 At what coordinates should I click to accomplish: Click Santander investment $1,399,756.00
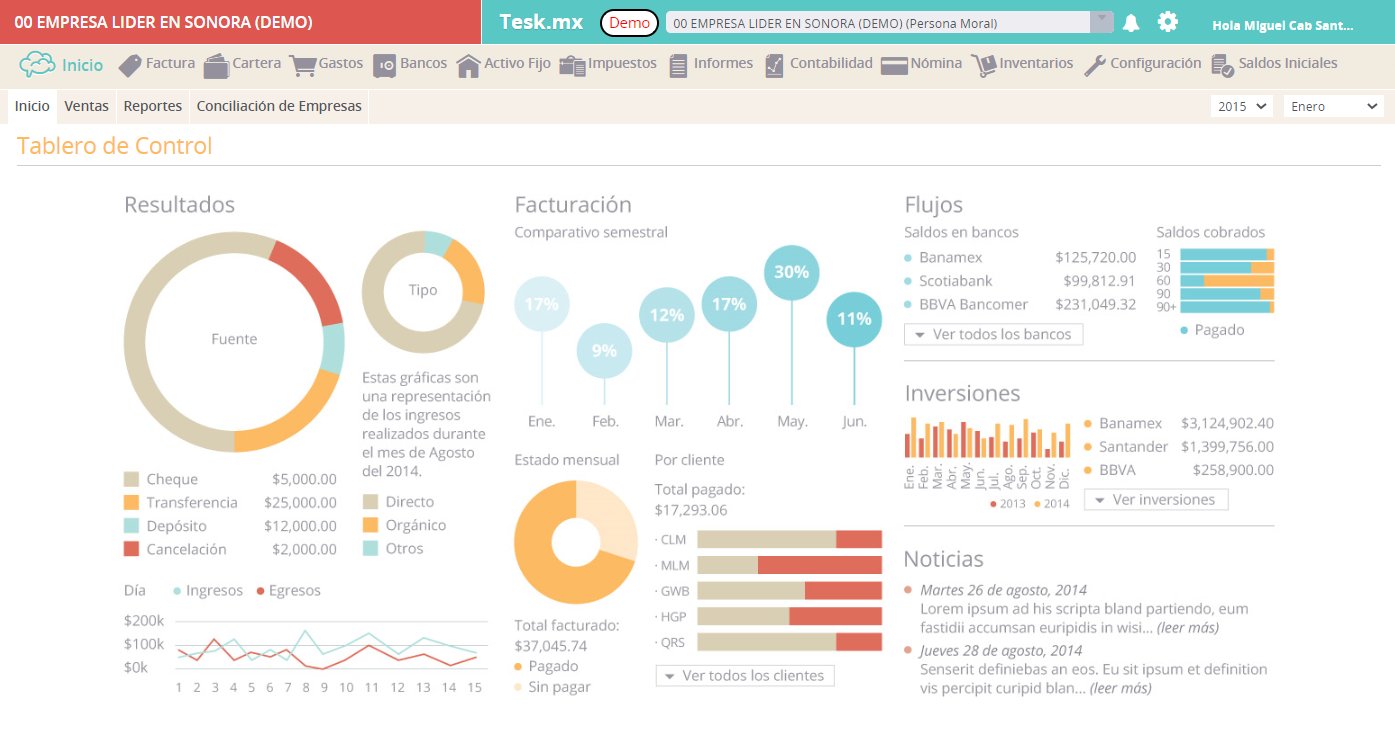(x=1227, y=446)
